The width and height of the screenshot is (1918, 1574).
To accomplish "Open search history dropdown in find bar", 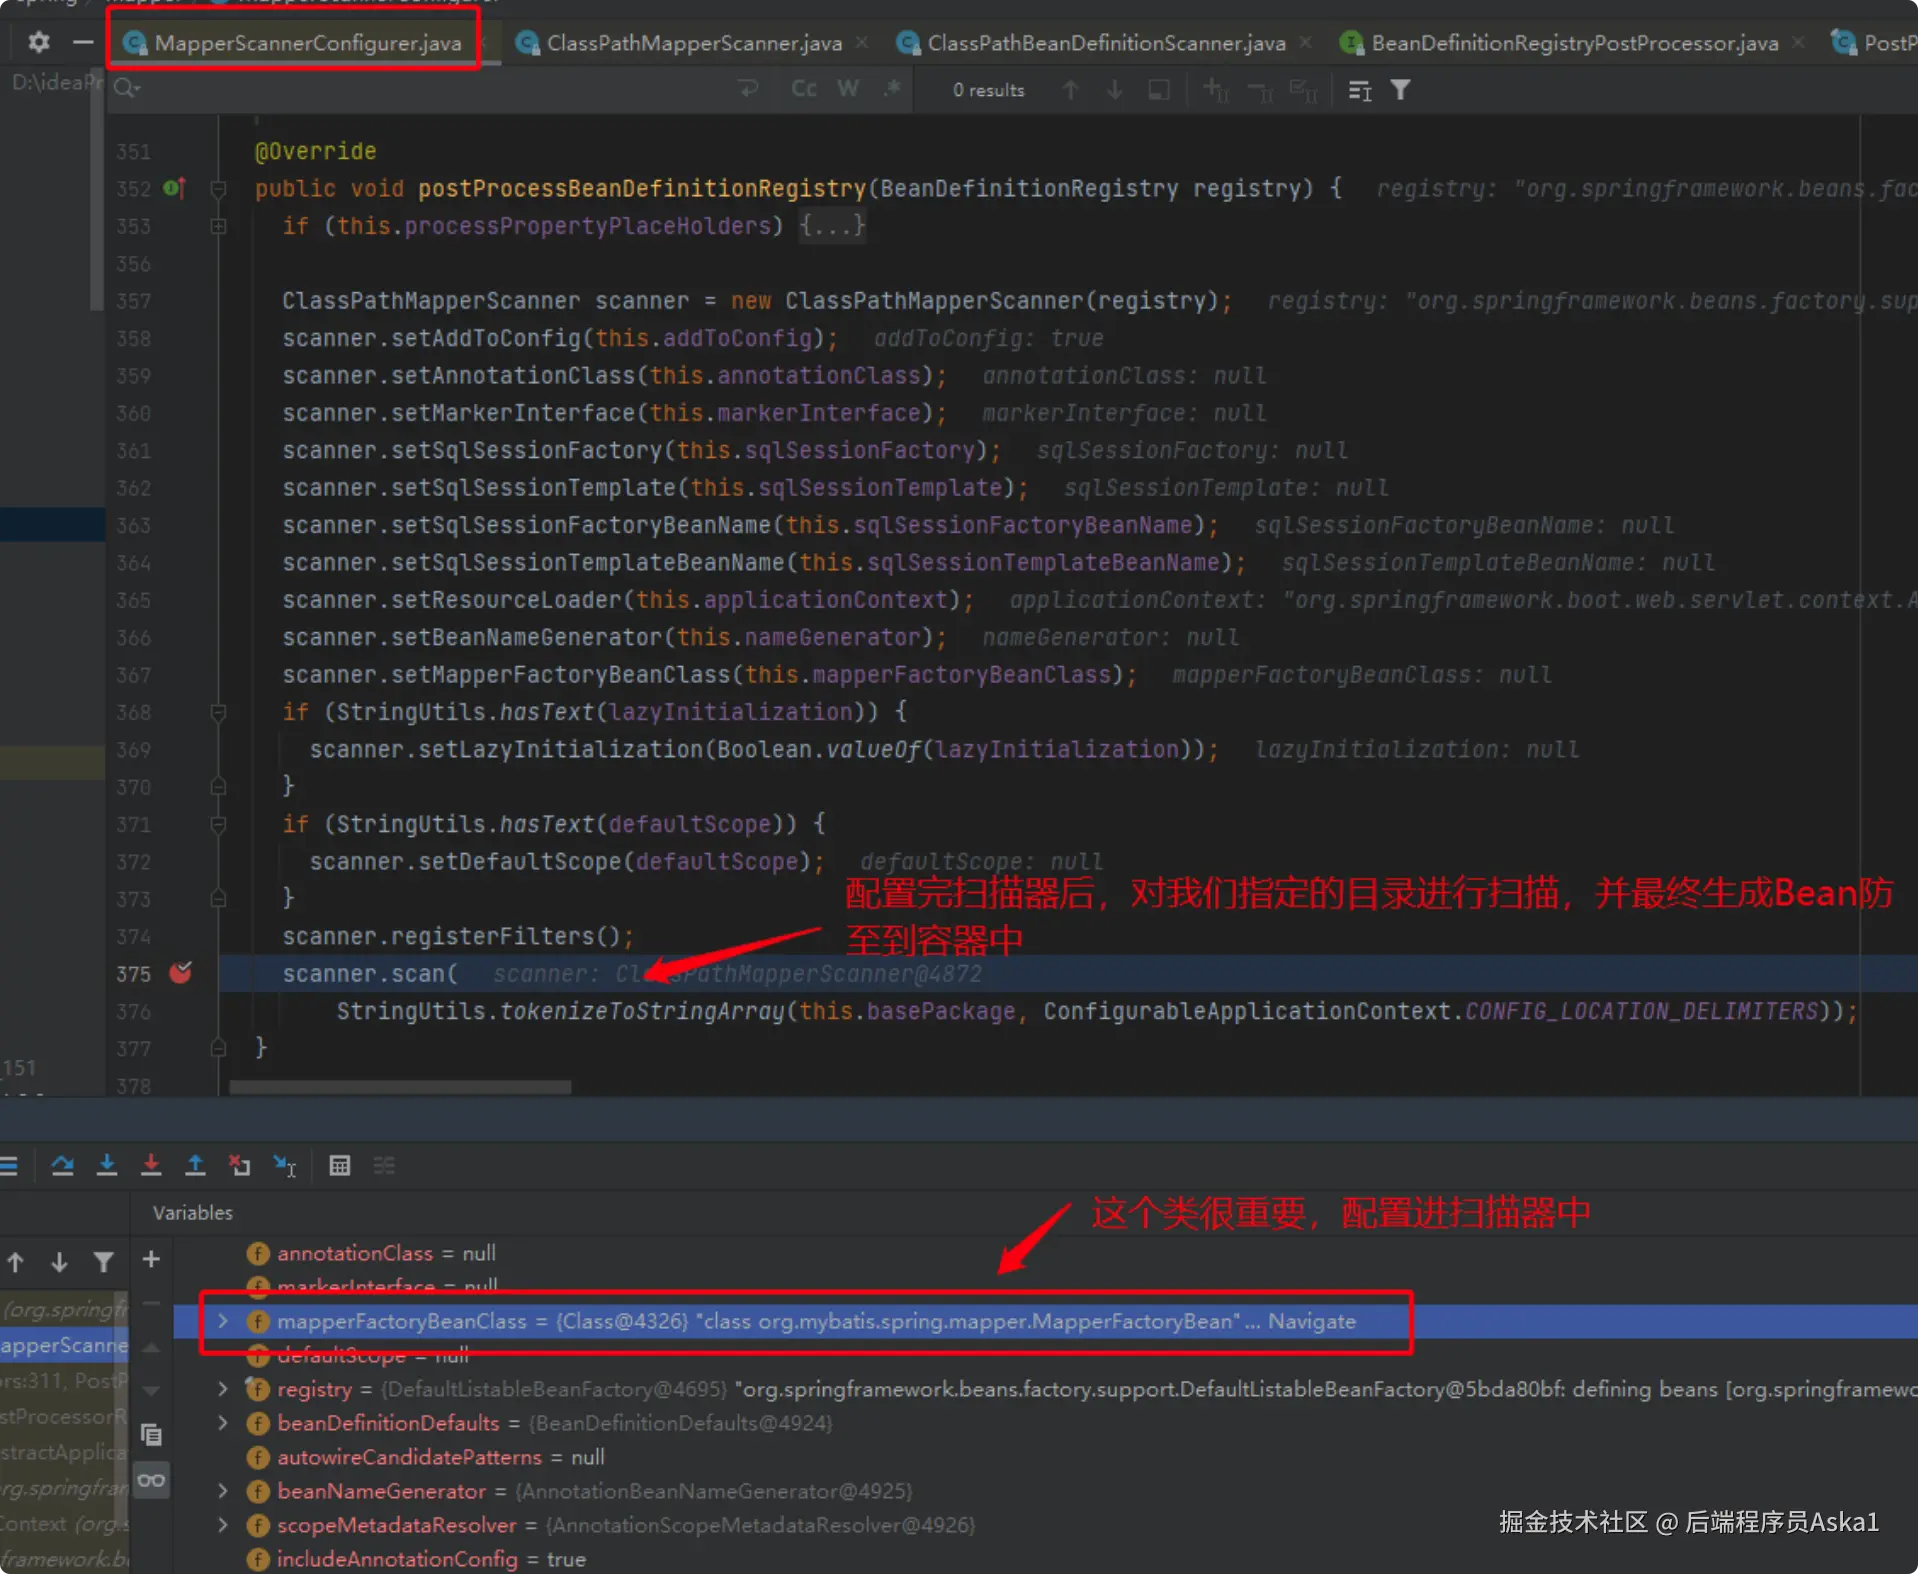I will click(127, 89).
